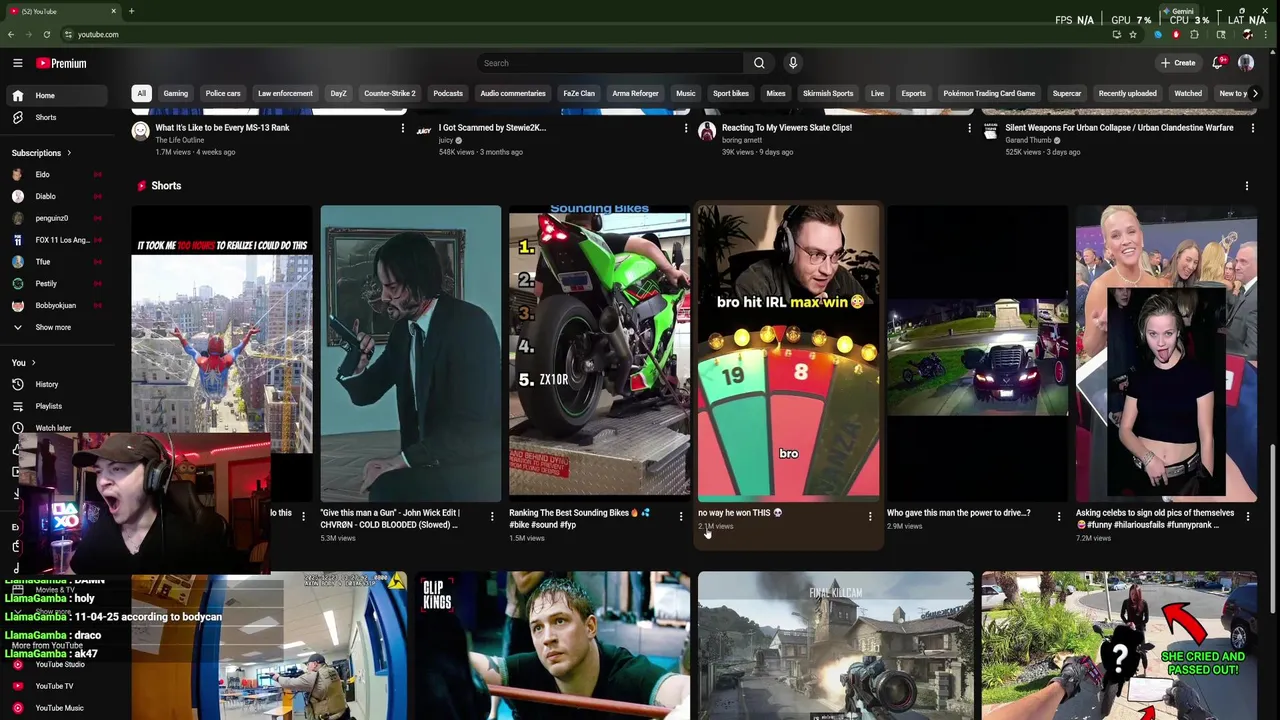Screen dimensions: 1280x720
Task: Open the Create dropdown button
Action: (x=1178, y=63)
